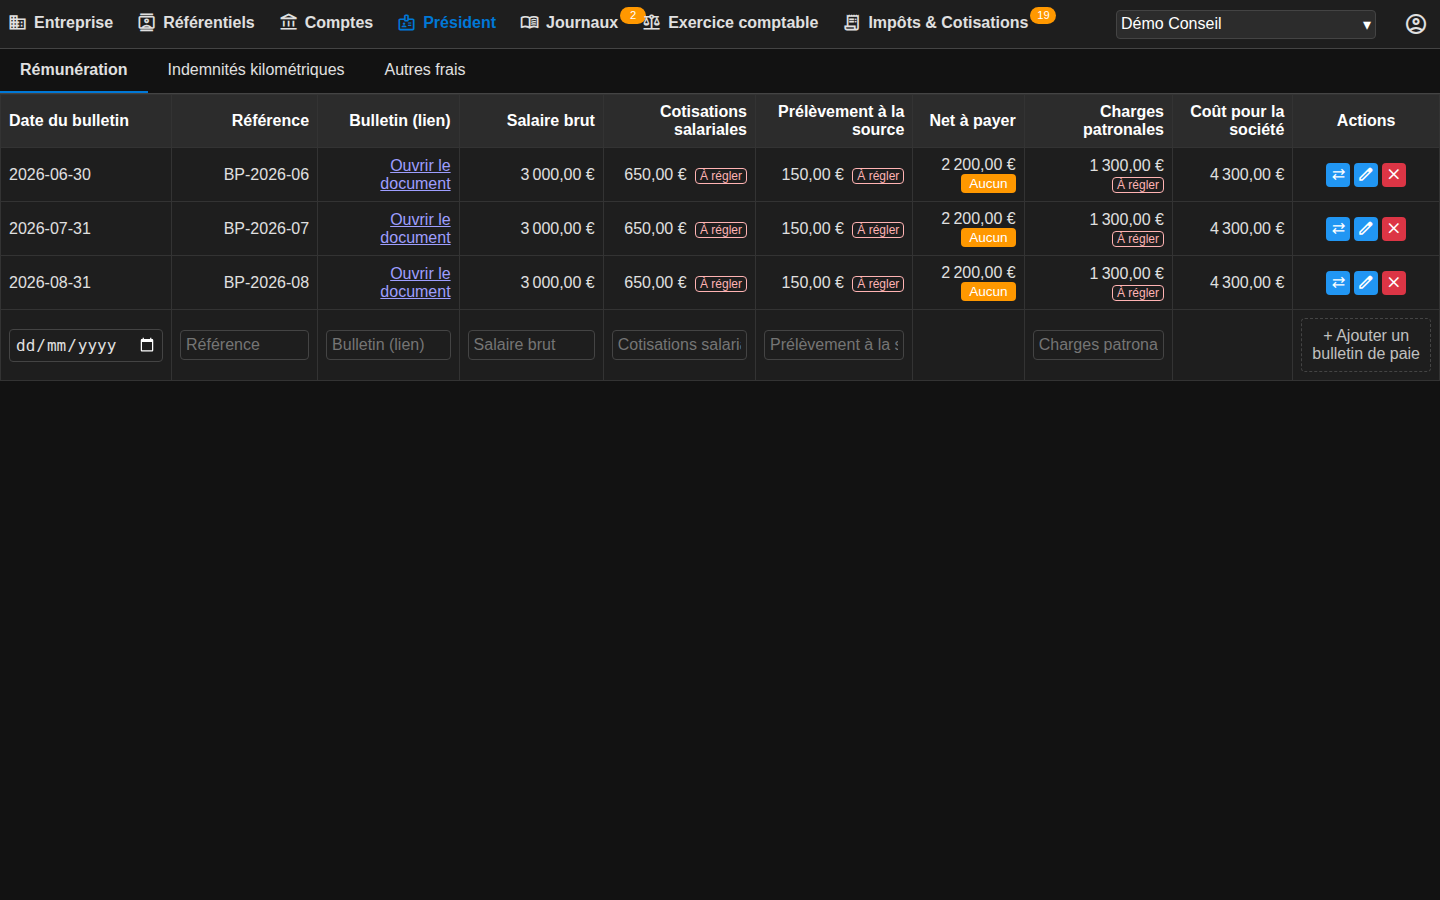Expand the Démo Conseil company dropdown
This screenshot has width=1440, height=900.
tap(1246, 24)
